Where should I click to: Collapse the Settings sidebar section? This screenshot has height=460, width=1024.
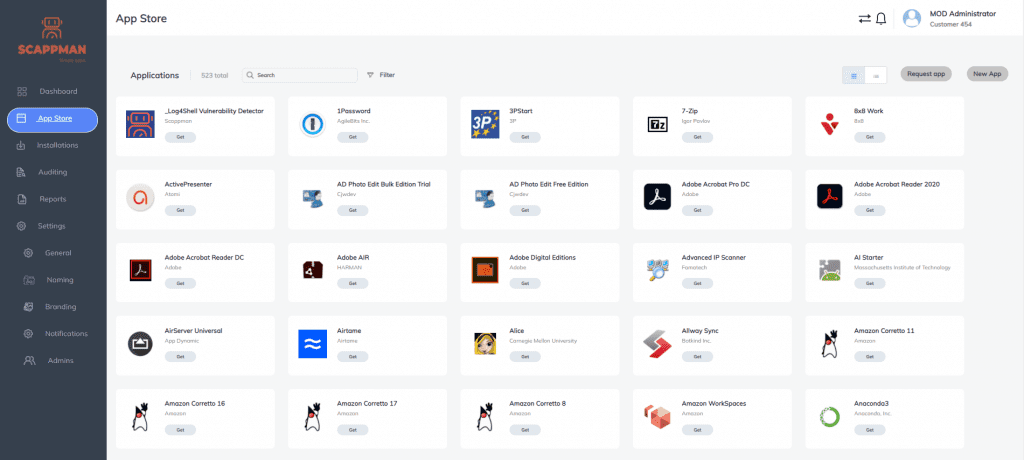point(52,226)
